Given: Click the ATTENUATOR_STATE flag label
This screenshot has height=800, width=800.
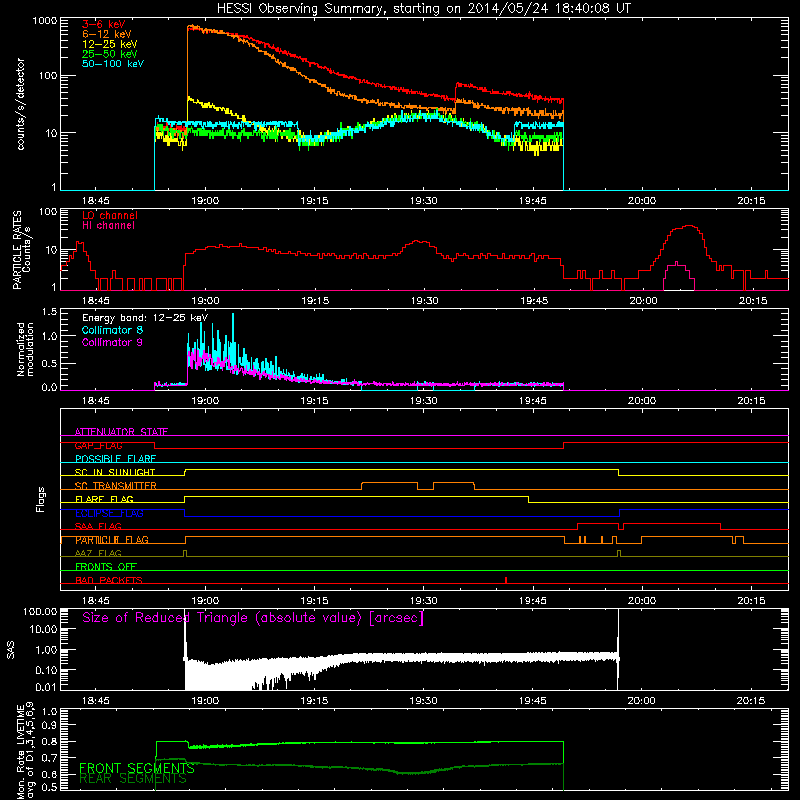Looking at the screenshot, I should [121, 432].
